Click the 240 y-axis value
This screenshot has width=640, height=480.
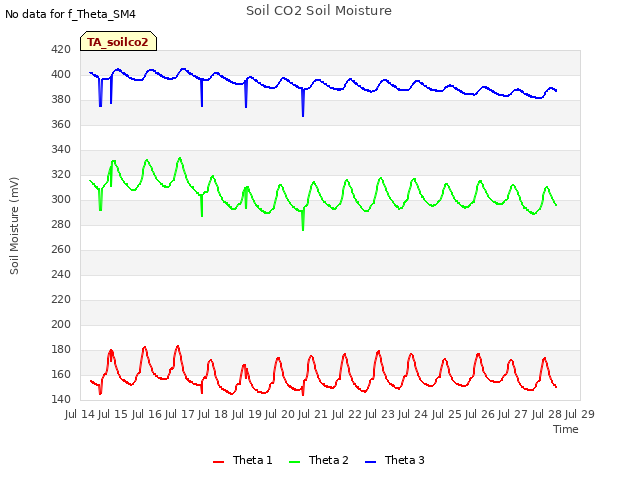[x=61, y=275]
